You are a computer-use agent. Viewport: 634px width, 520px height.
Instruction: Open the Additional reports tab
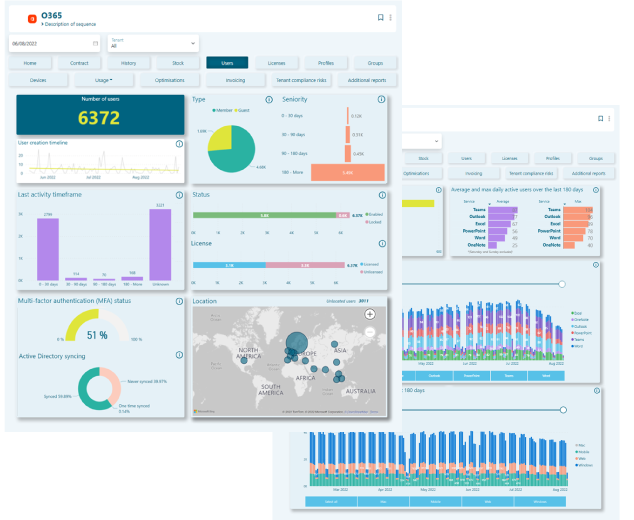click(367, 80)
